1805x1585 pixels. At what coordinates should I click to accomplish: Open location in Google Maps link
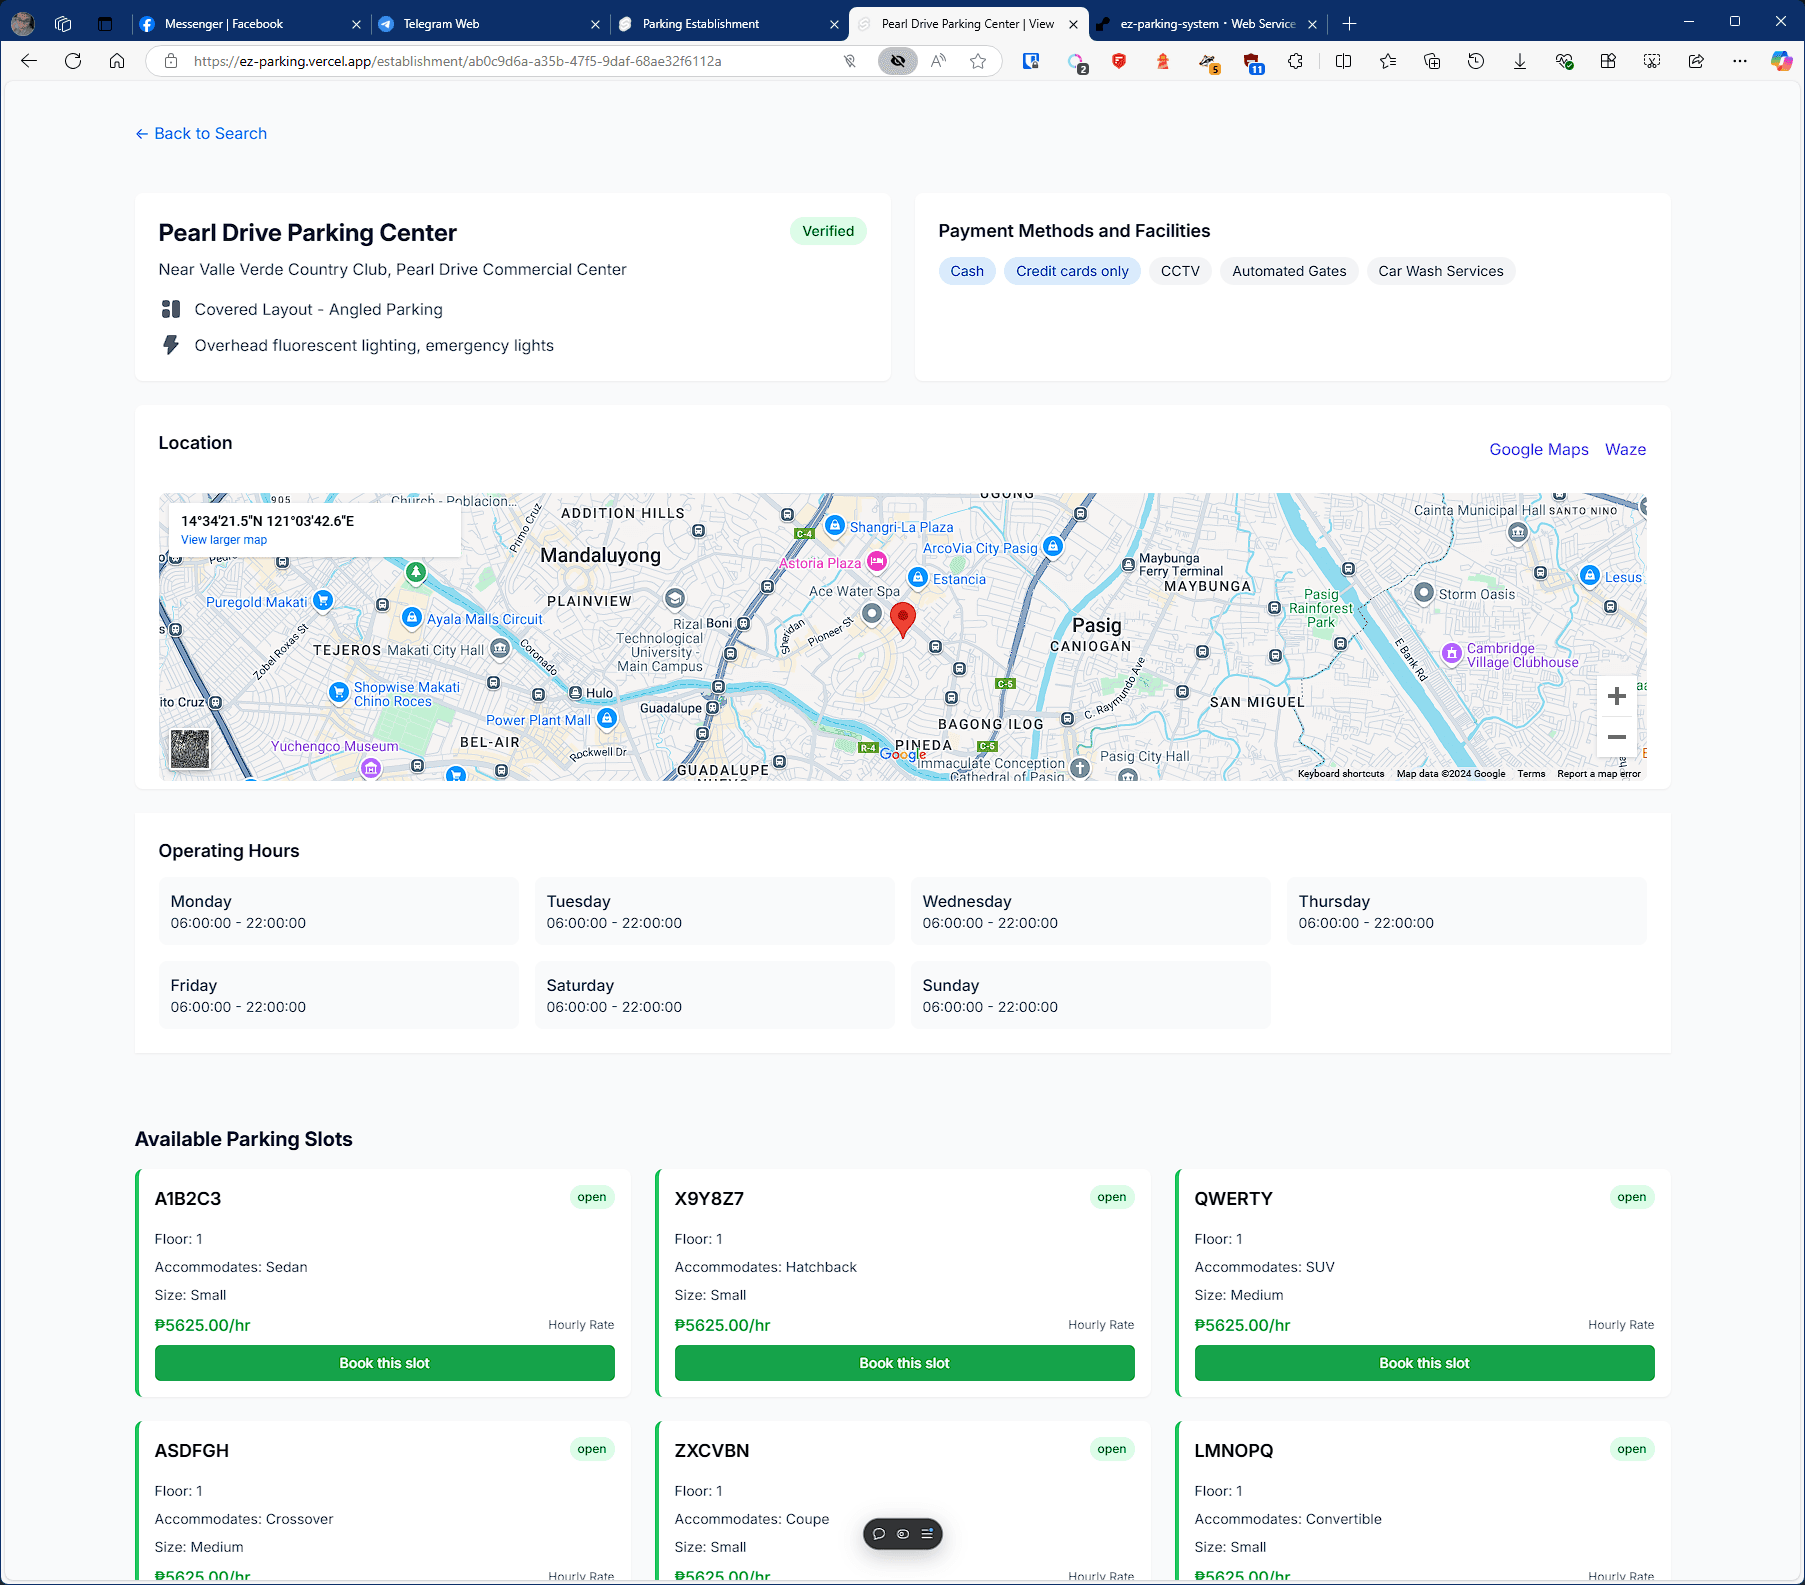click(x=1538, y=450)
